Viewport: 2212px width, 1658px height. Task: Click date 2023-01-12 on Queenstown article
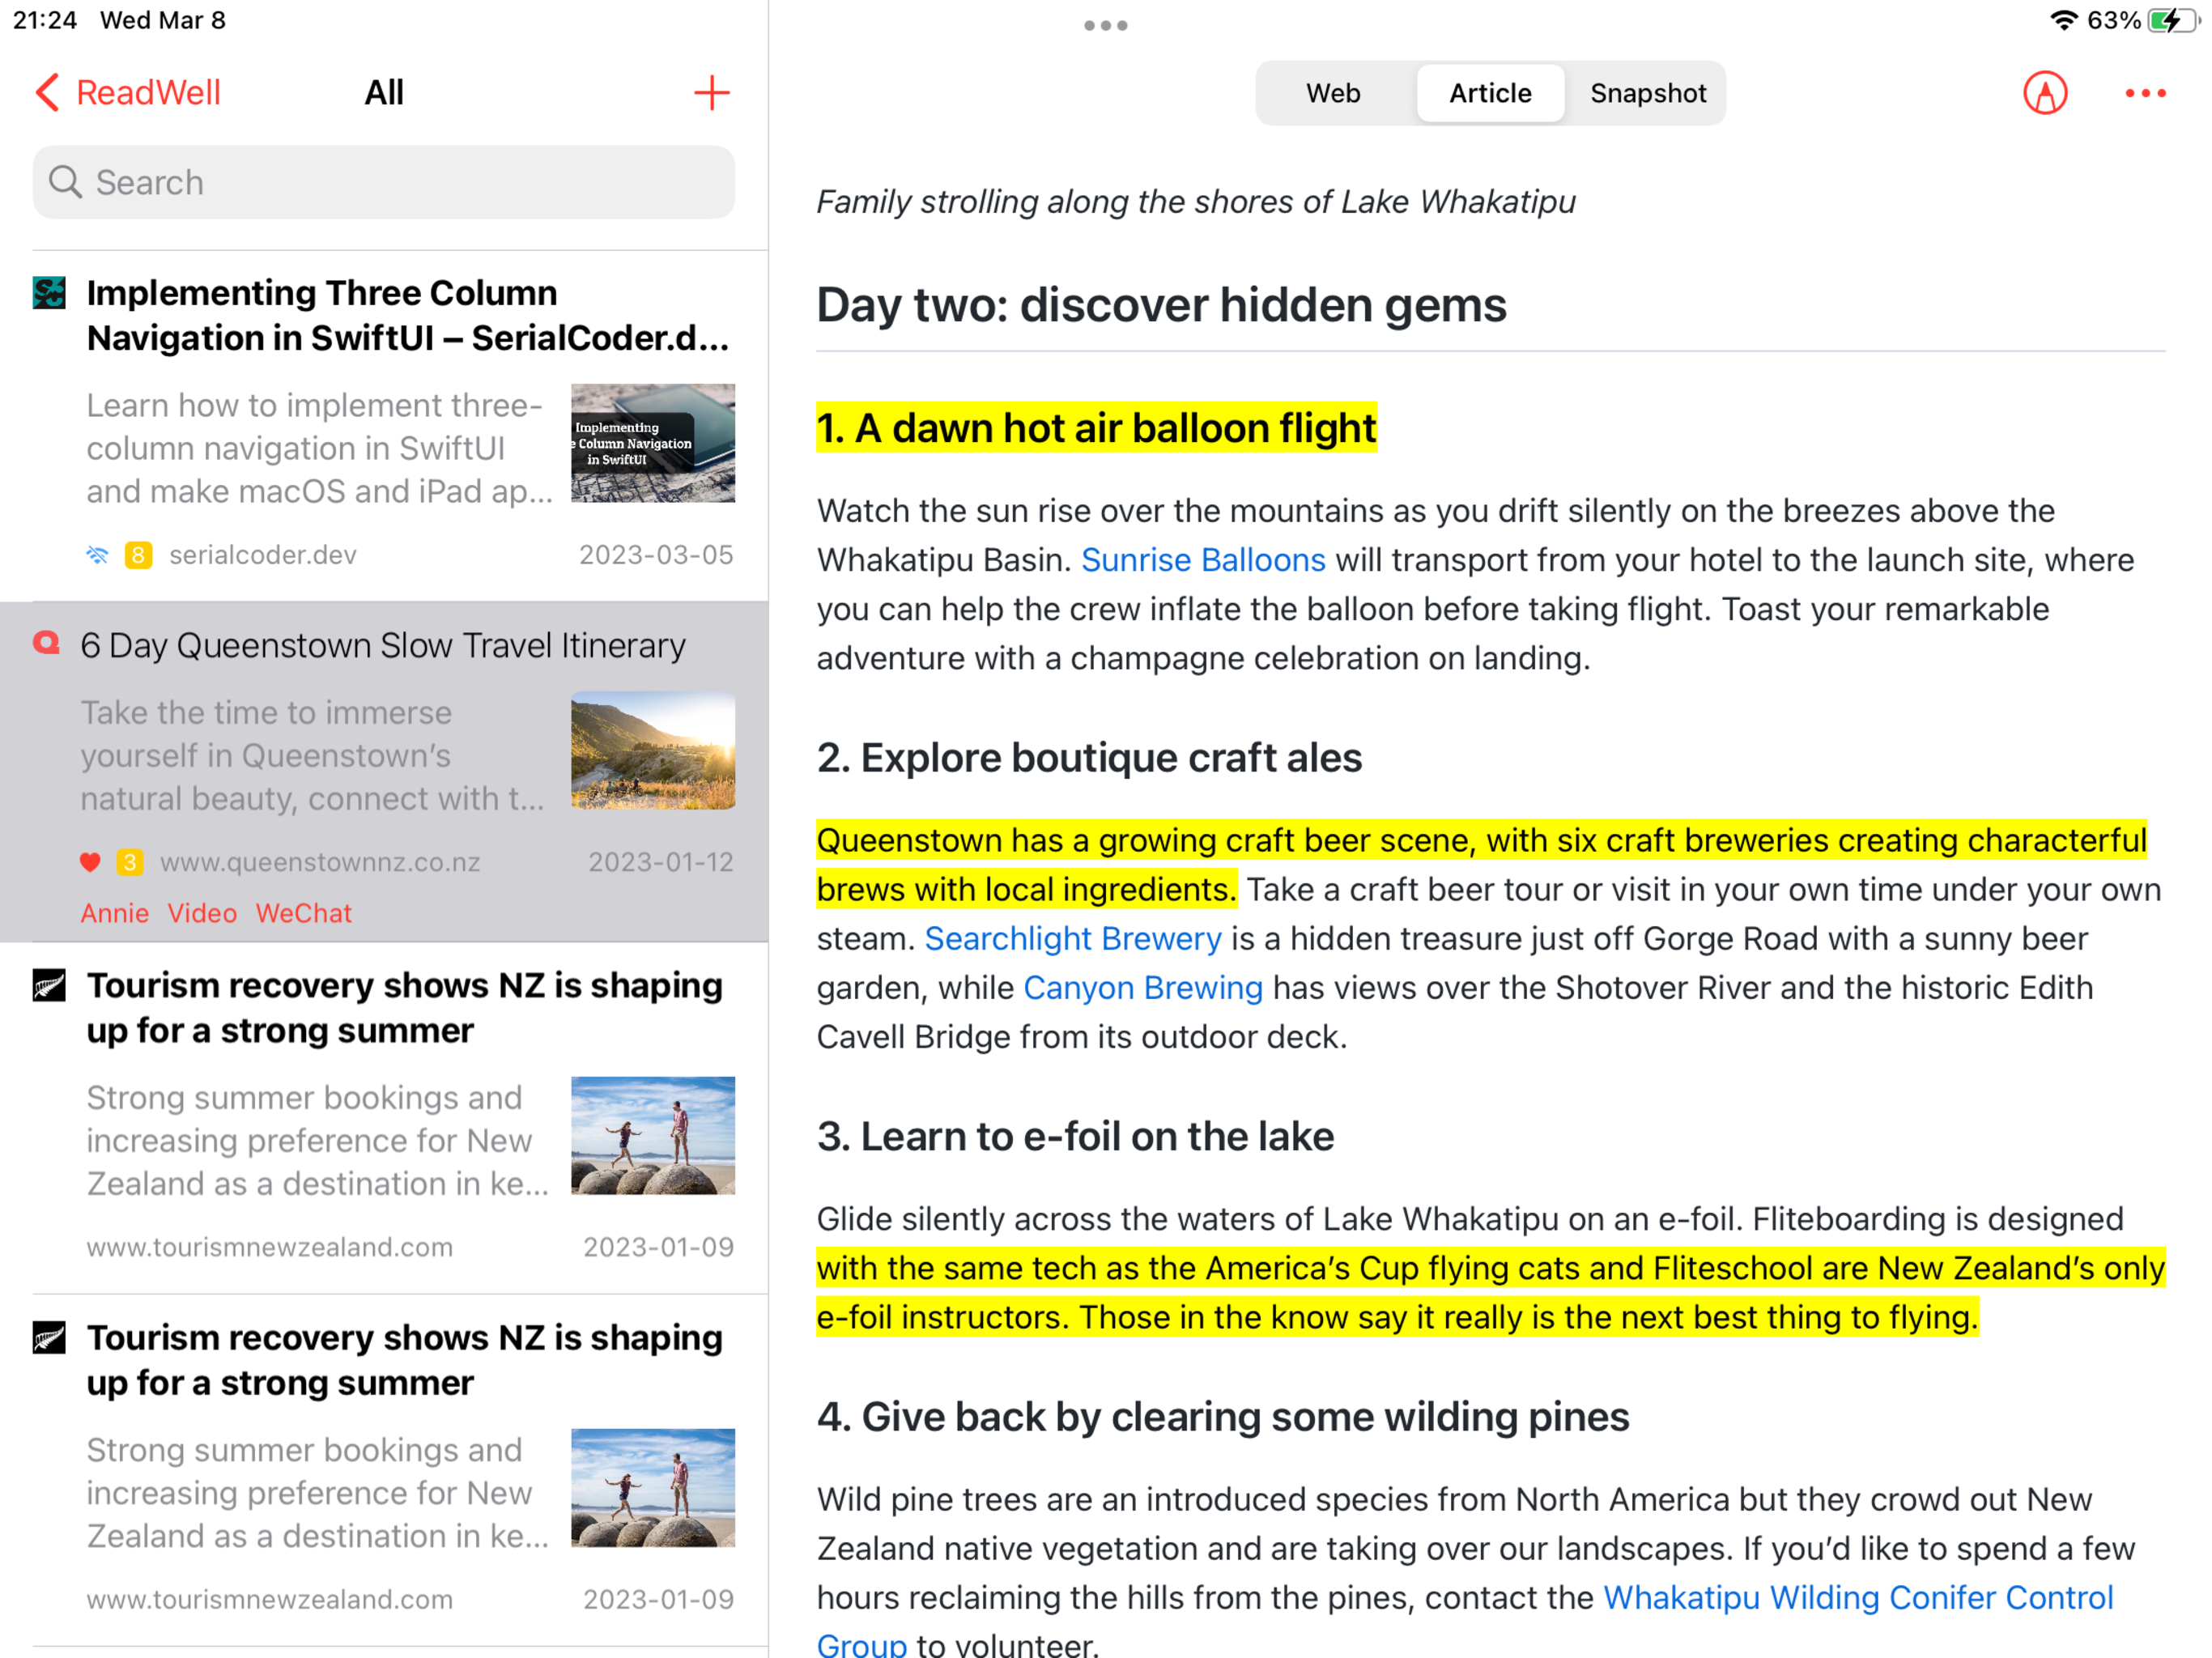(x=661, y=862)
